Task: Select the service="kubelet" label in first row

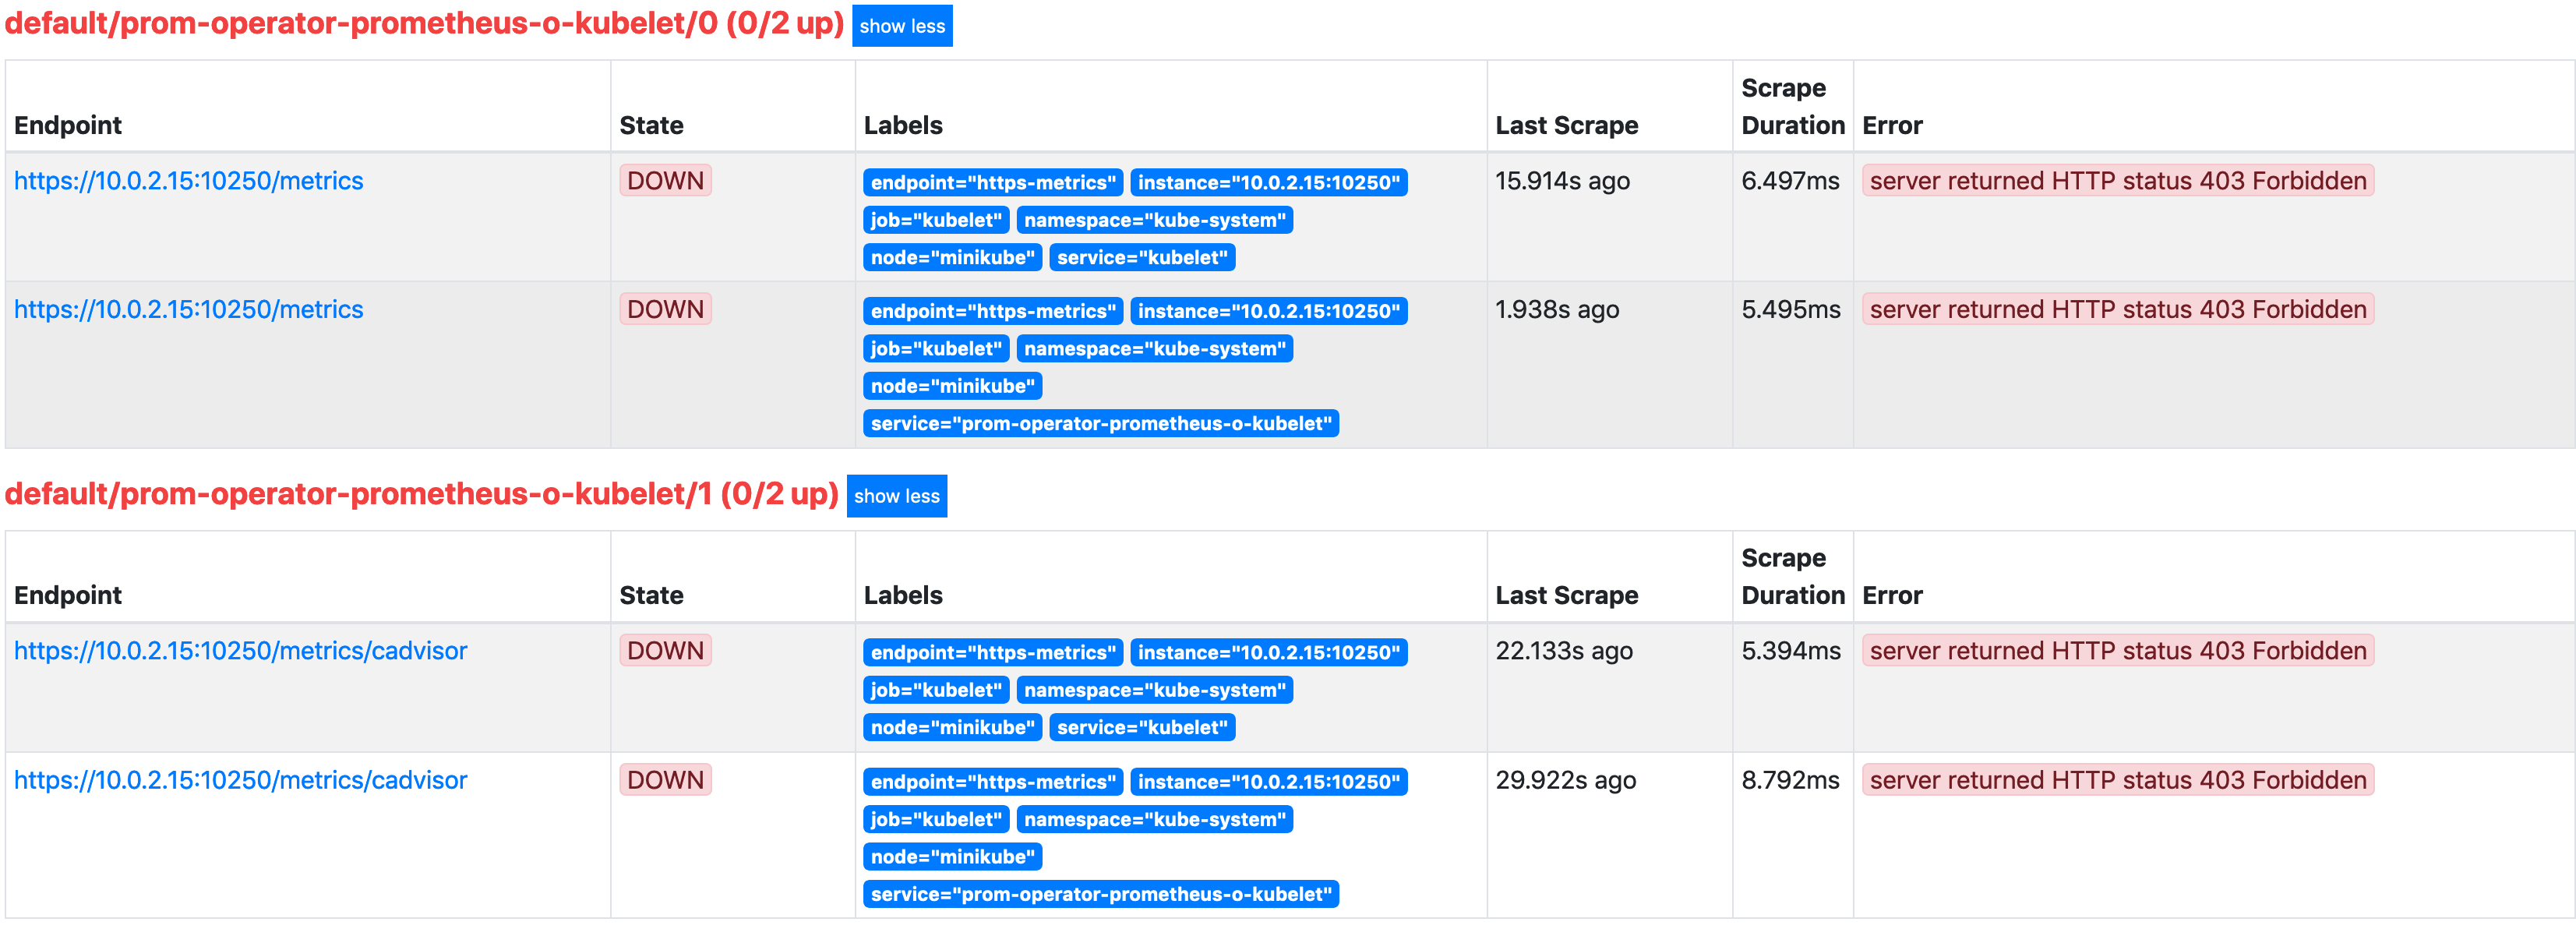Action: point(1143,257)
